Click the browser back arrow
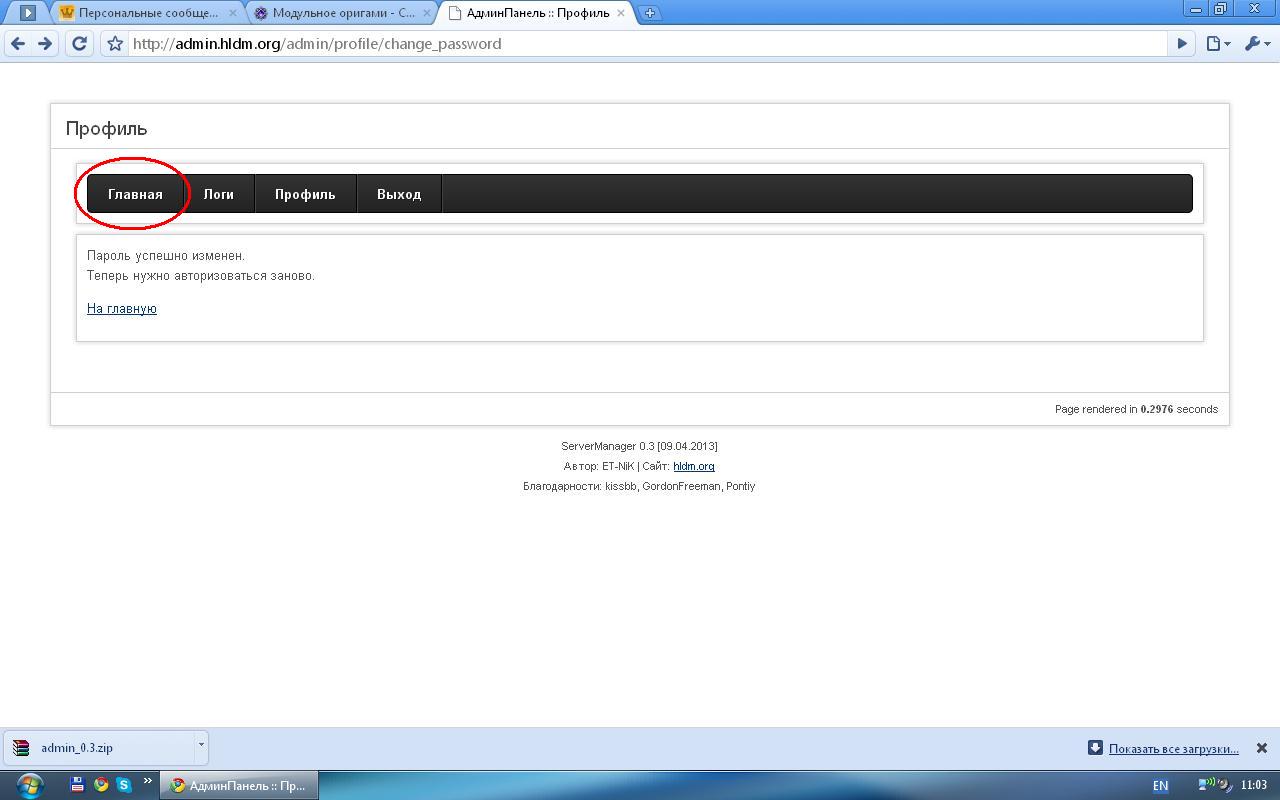This screenshot has width=1280, height=800. [18, 44]
